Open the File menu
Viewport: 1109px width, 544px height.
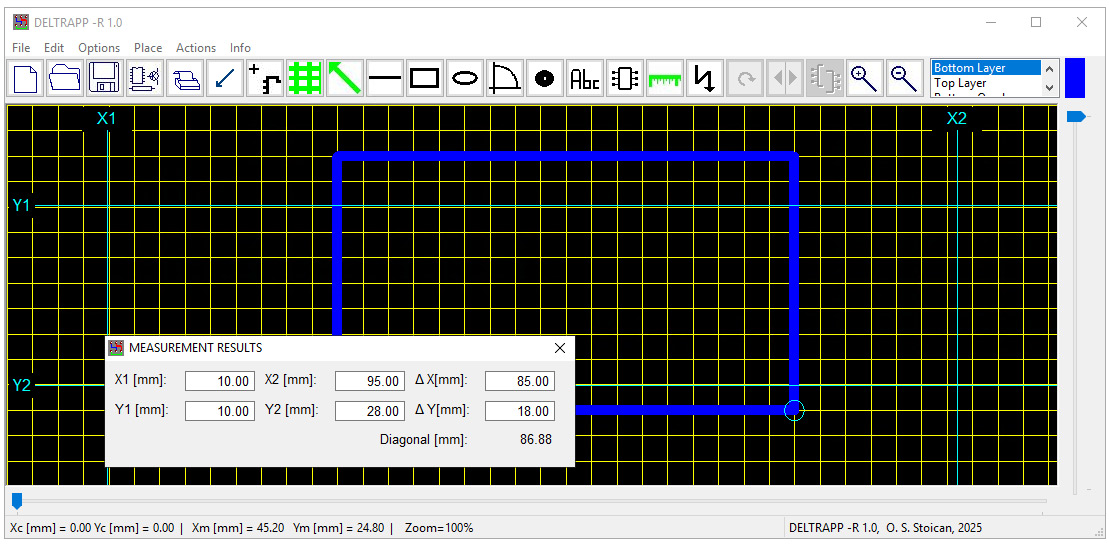click(21, 47)
